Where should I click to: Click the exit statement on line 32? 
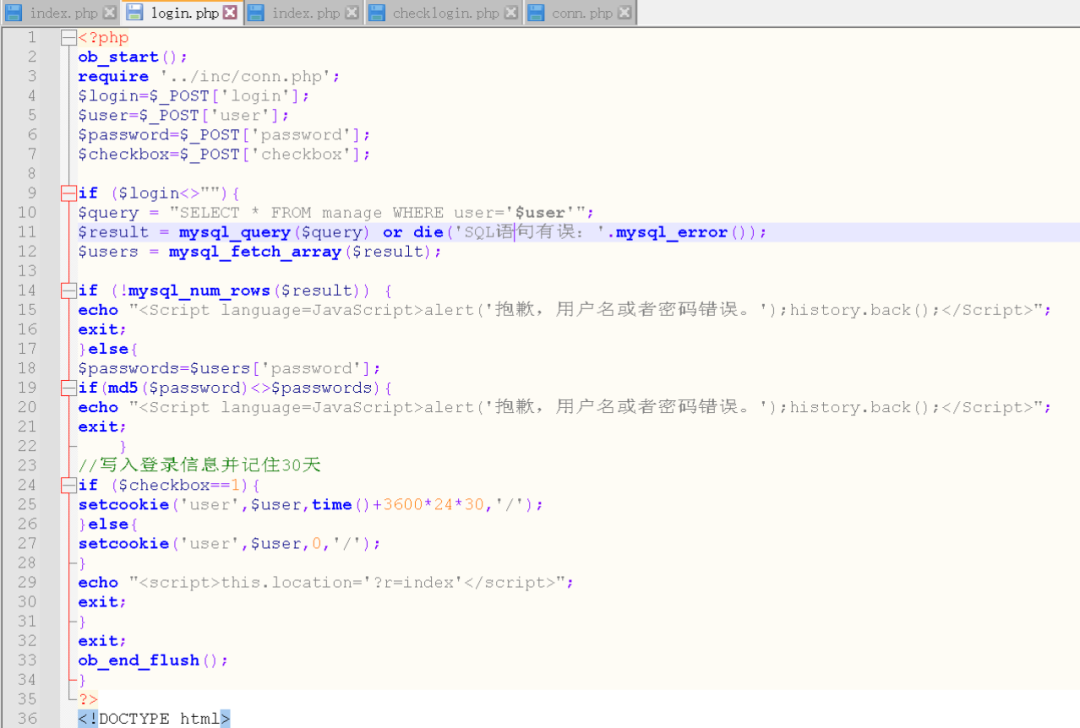click(x=101, y=641)
